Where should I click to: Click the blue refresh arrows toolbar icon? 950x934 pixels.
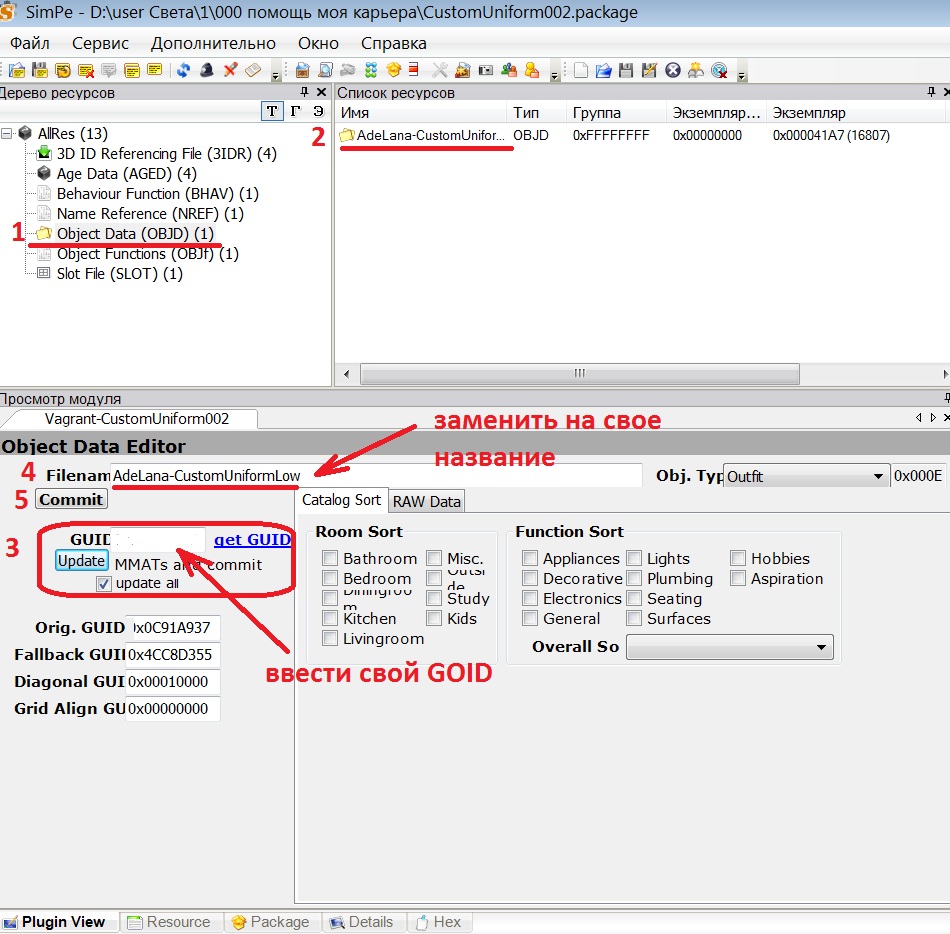[184, 70]
